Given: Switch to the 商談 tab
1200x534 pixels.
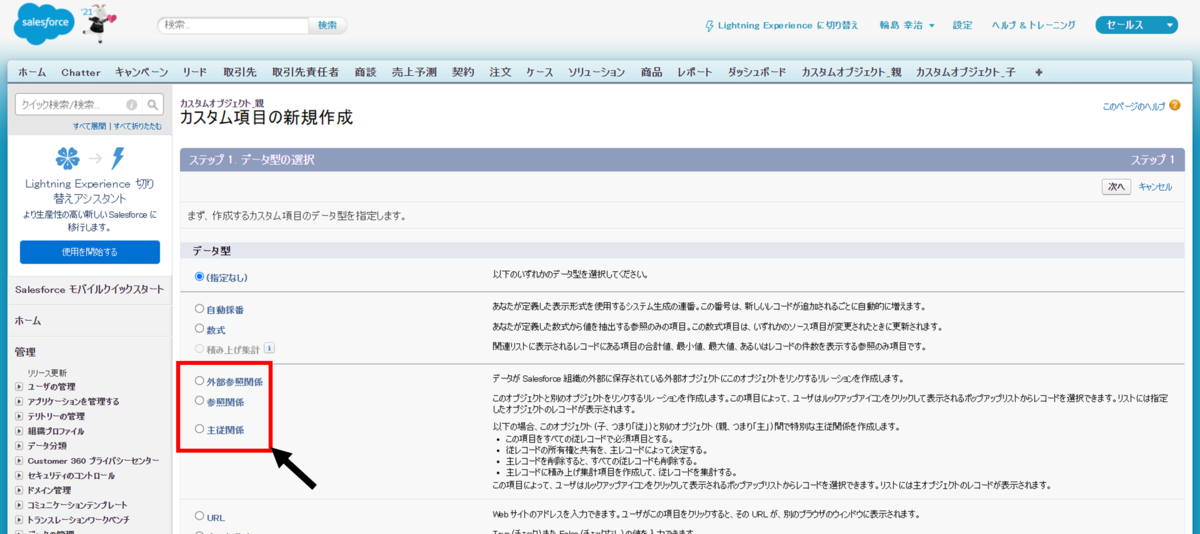Looking at the screenshot, I should pyautogui.click(x=365, y=72).
